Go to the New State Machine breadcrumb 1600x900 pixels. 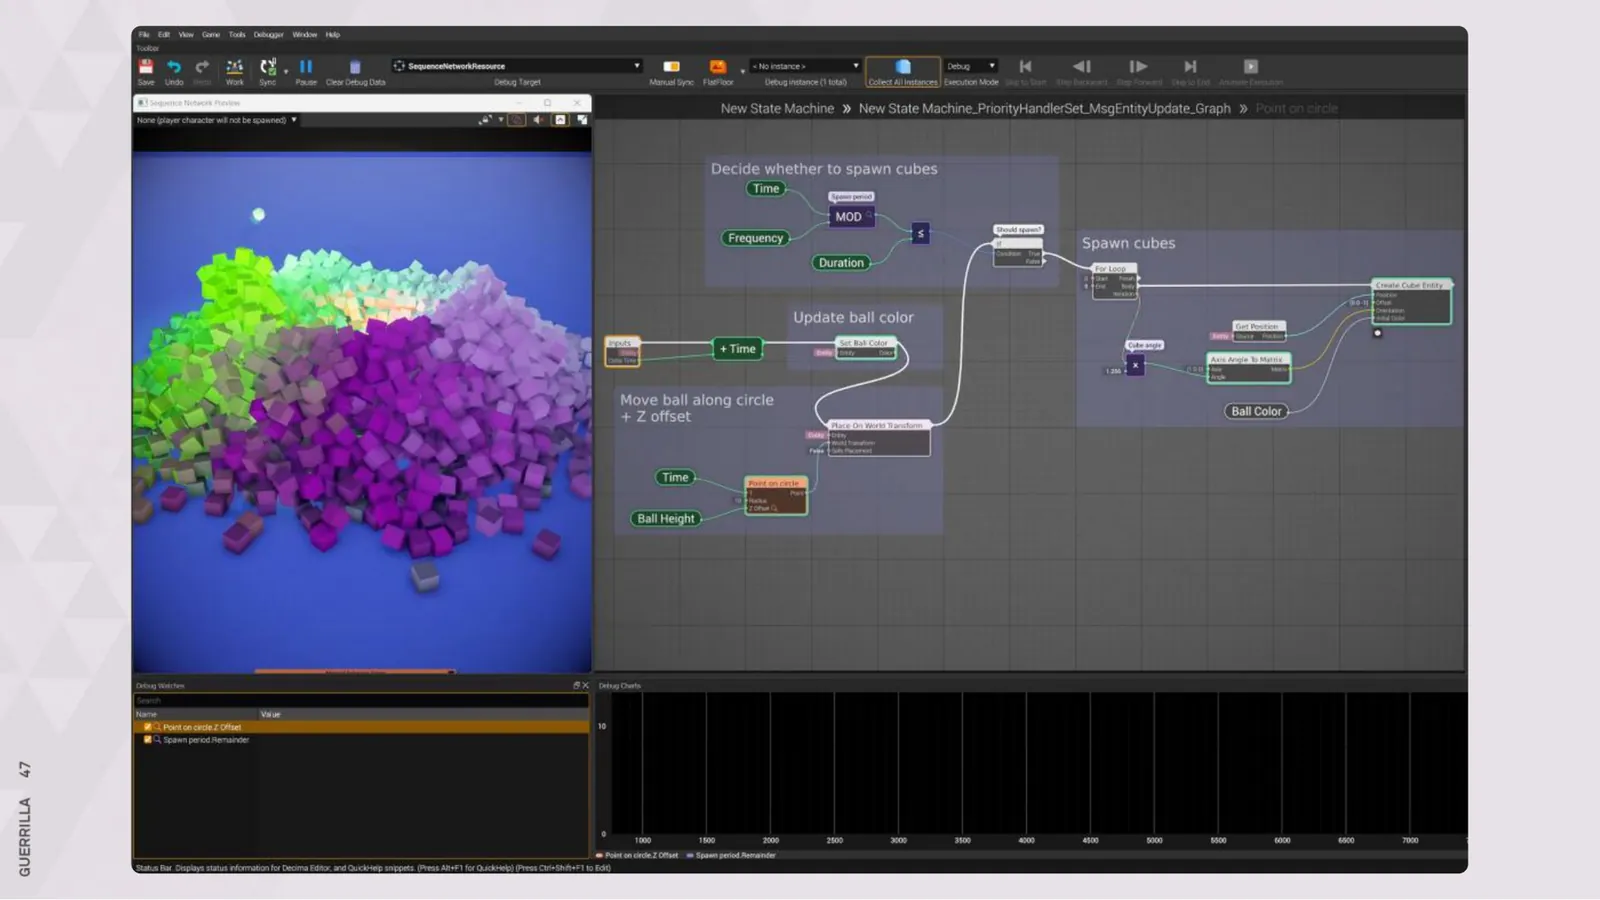pyautogui.click(x=777, y=108)
